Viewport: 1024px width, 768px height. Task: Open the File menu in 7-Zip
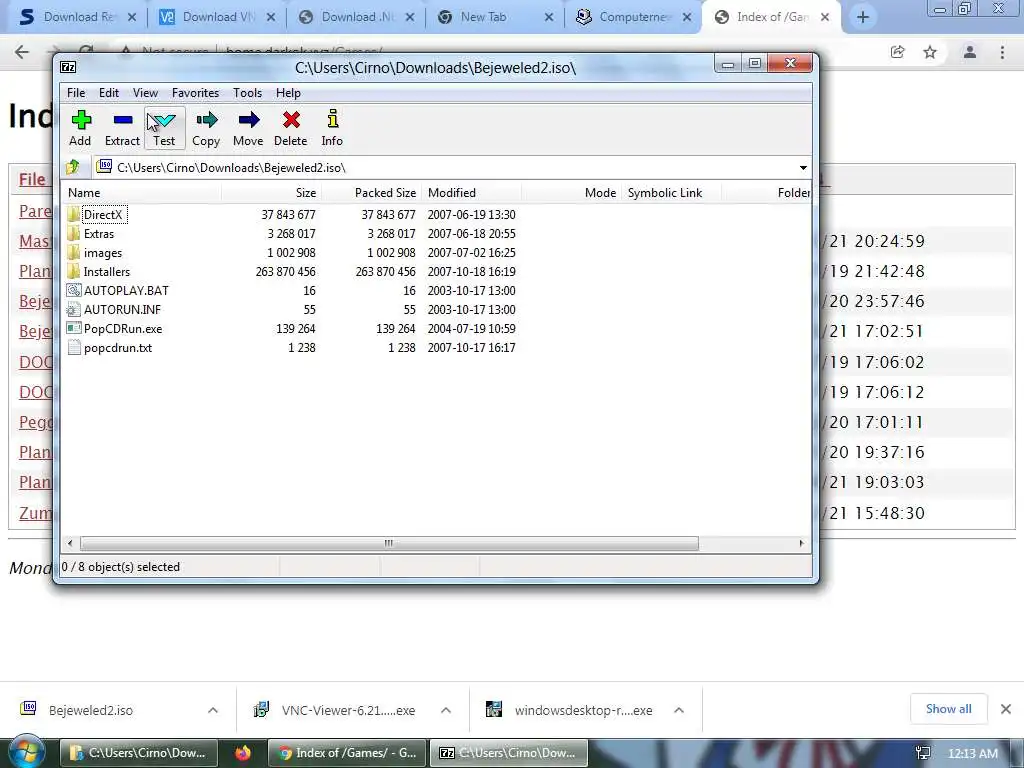point(76,93)
